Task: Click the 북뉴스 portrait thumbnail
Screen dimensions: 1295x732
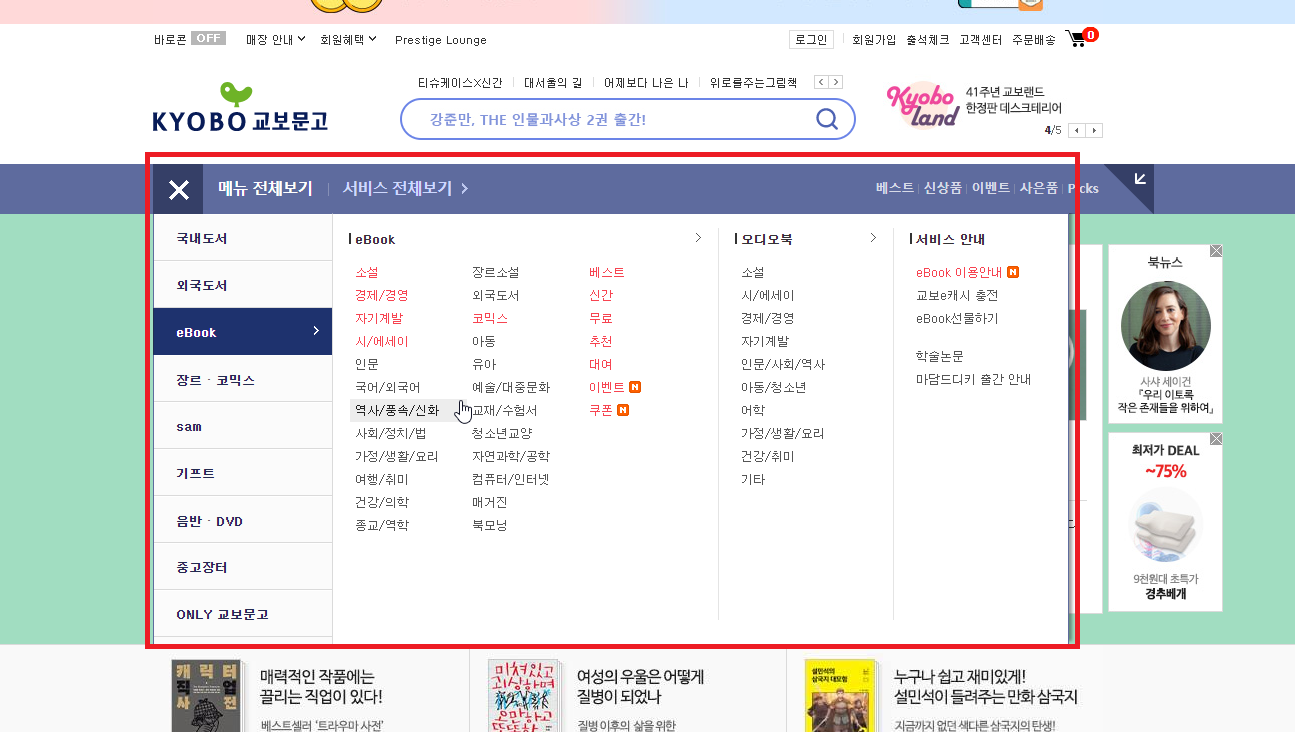Action: (1165, 326)
